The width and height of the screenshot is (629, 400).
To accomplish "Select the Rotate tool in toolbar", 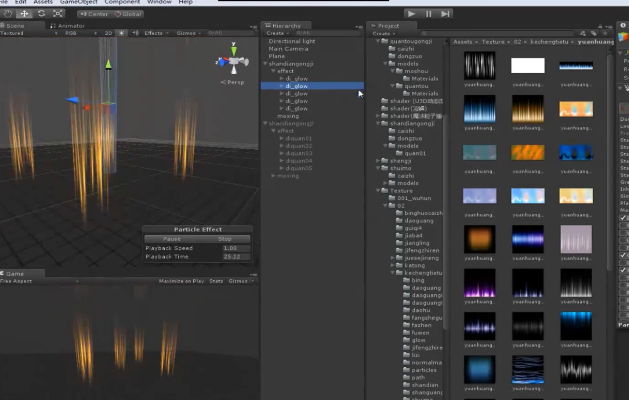I will [42, 14].
